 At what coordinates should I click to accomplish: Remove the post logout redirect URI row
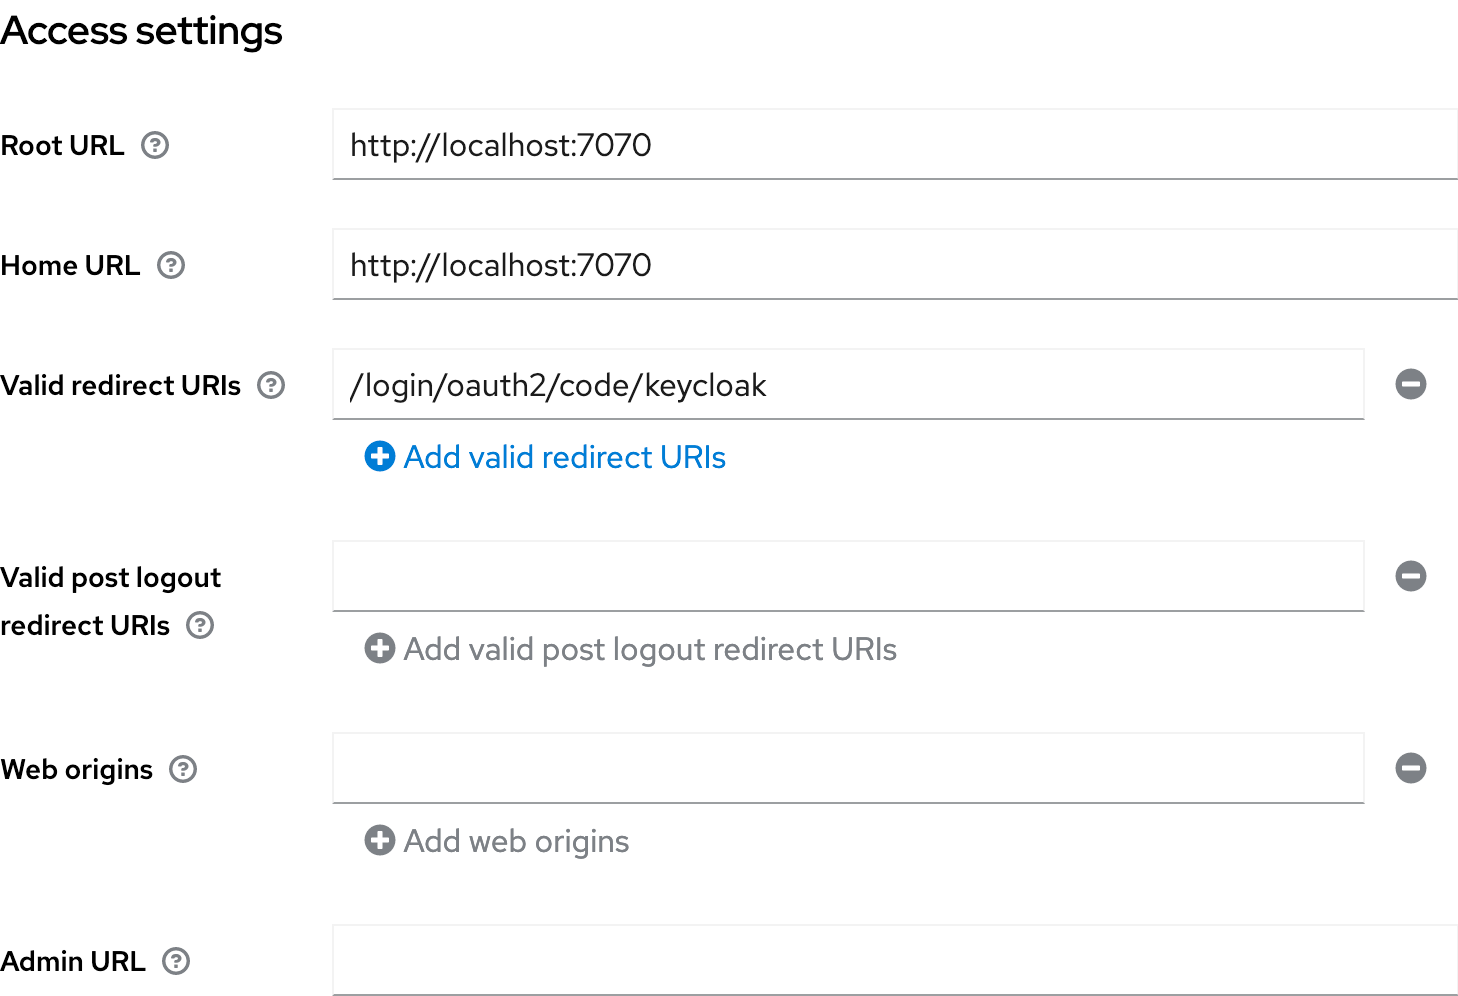click(x=1411, y=576)
